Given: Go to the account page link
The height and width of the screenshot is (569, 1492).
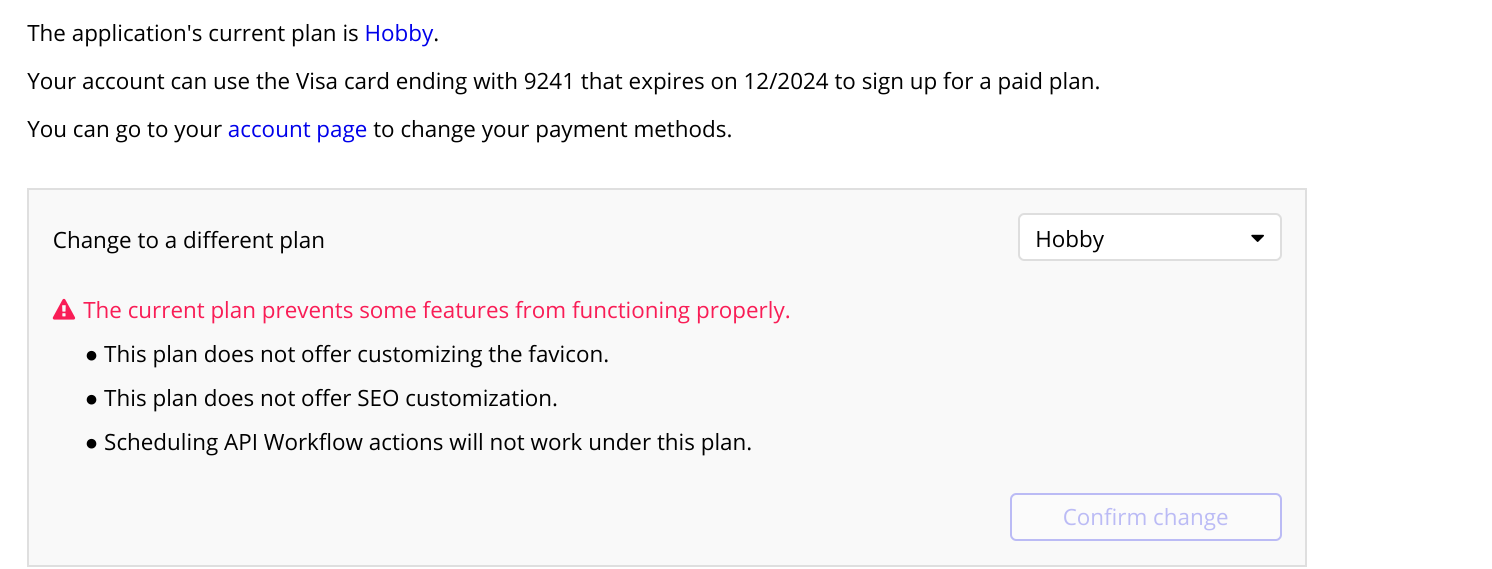Looking at the screenshot, I should click(297, 130).
